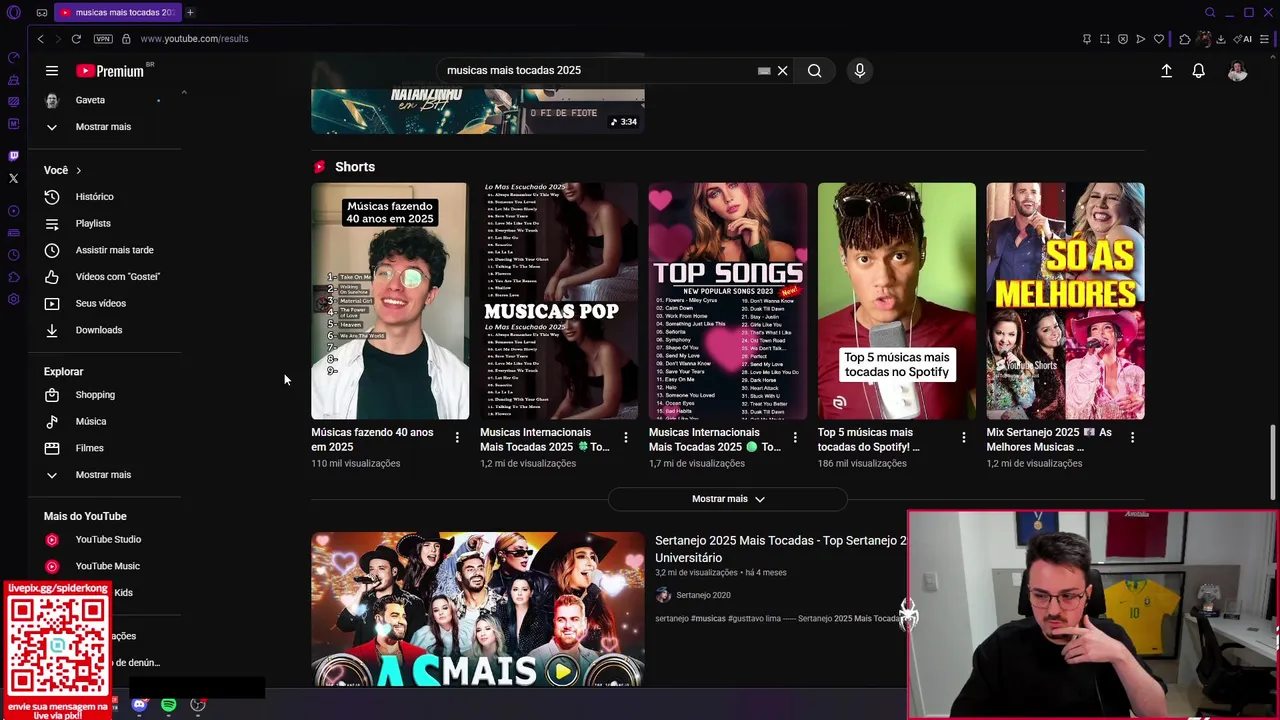
Task: Expand Shorts shelf with 'Mostrar mais'
Action: (728, 499)
